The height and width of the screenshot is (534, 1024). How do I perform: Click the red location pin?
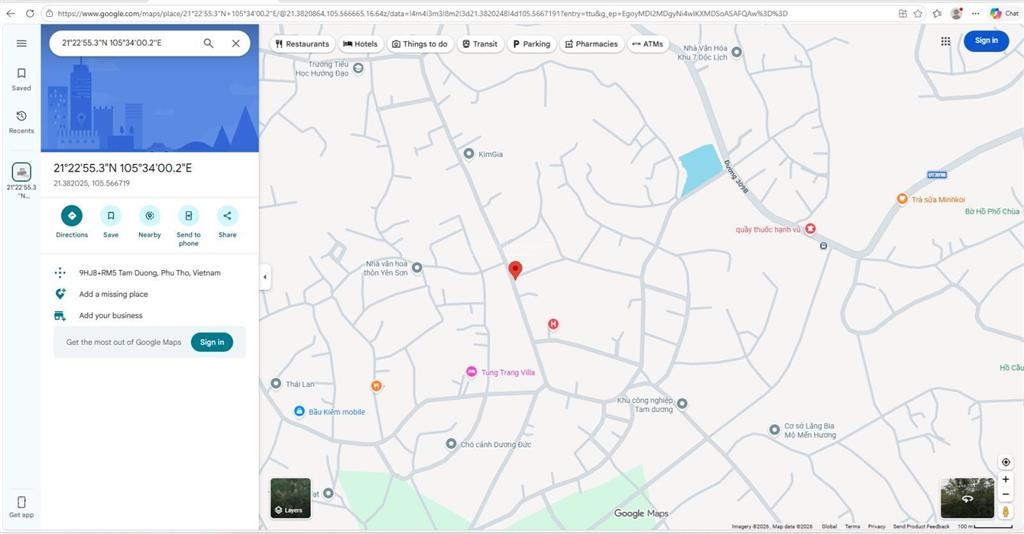pos(515,270)
